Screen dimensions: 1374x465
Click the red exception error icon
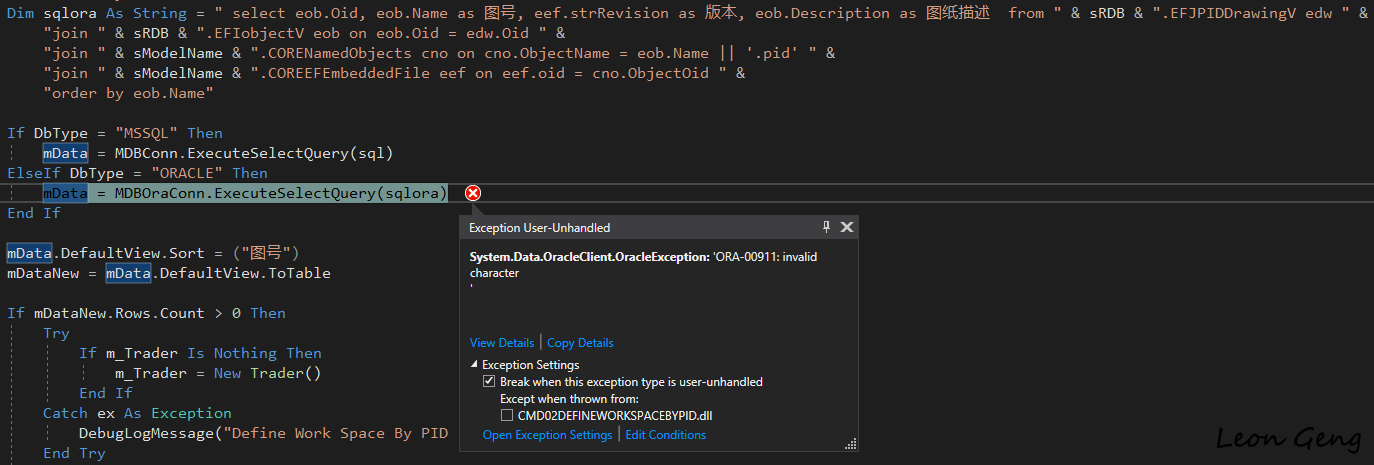pyautogui.click(x=473, y=193)
